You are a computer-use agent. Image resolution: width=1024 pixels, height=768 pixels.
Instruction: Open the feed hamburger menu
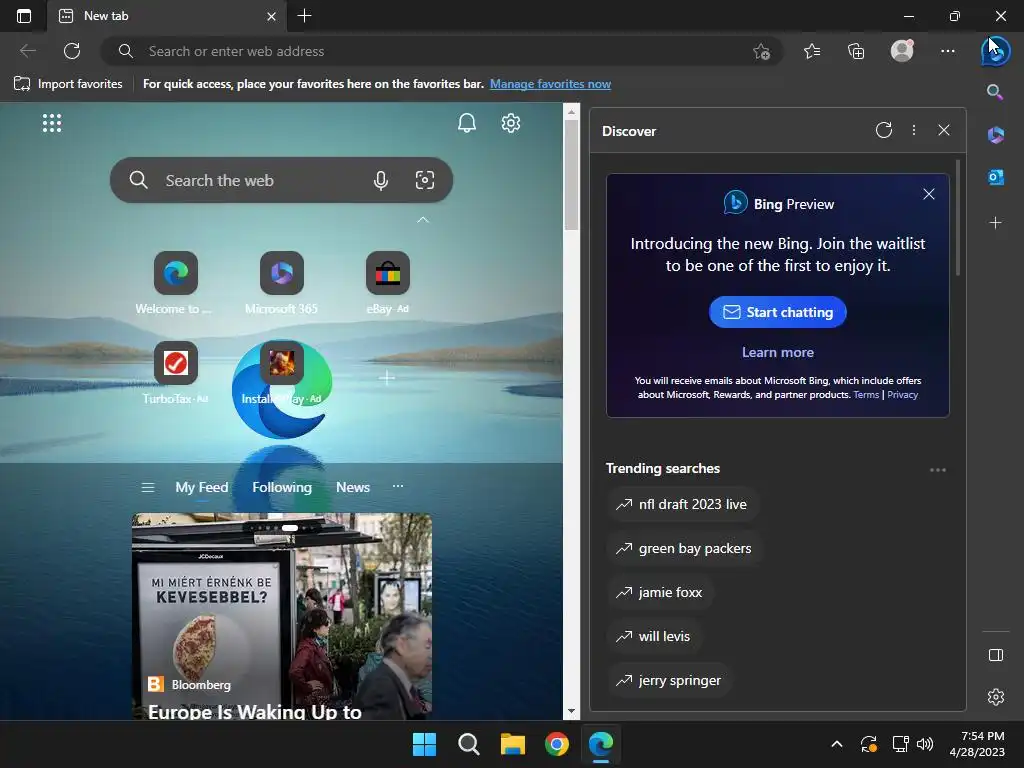(148, 487)
